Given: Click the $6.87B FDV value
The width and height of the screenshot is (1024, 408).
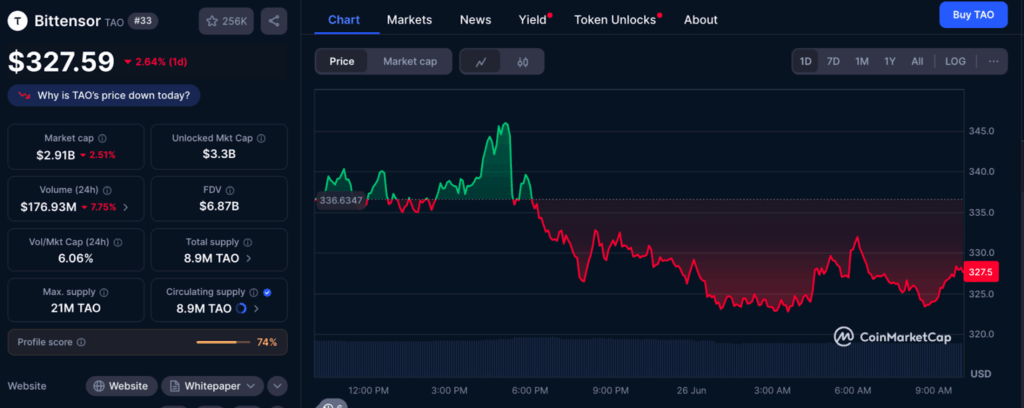Looking at the screenshot, I should (x=219, y=207).
